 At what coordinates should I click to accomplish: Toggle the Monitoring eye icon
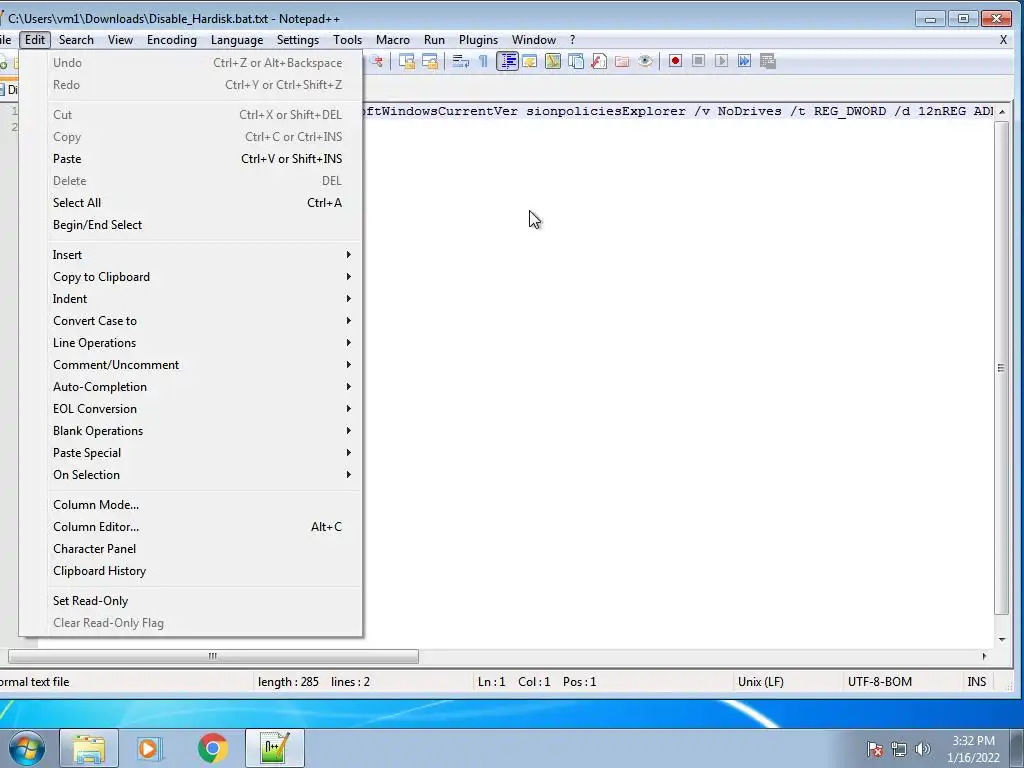(x=645, y=61)
